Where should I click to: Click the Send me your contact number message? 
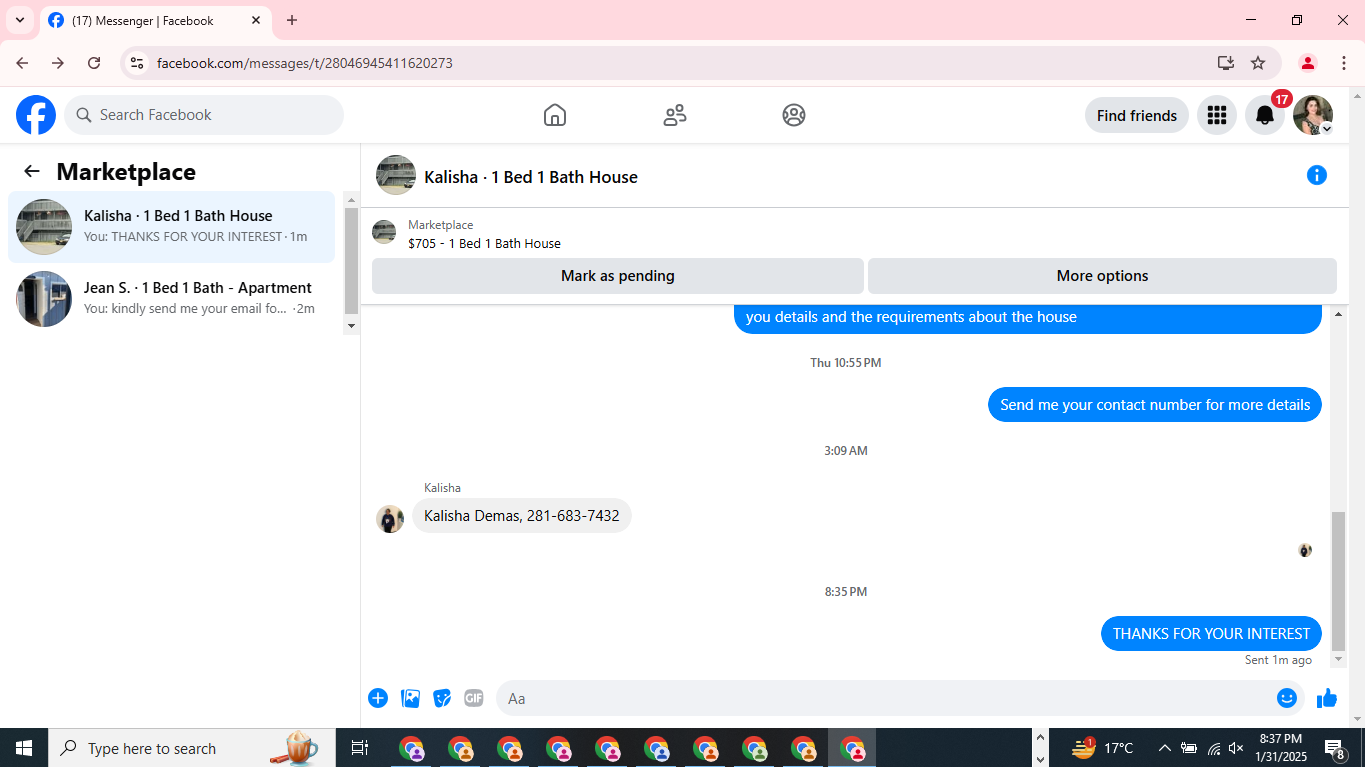(x=1155, y=405)
